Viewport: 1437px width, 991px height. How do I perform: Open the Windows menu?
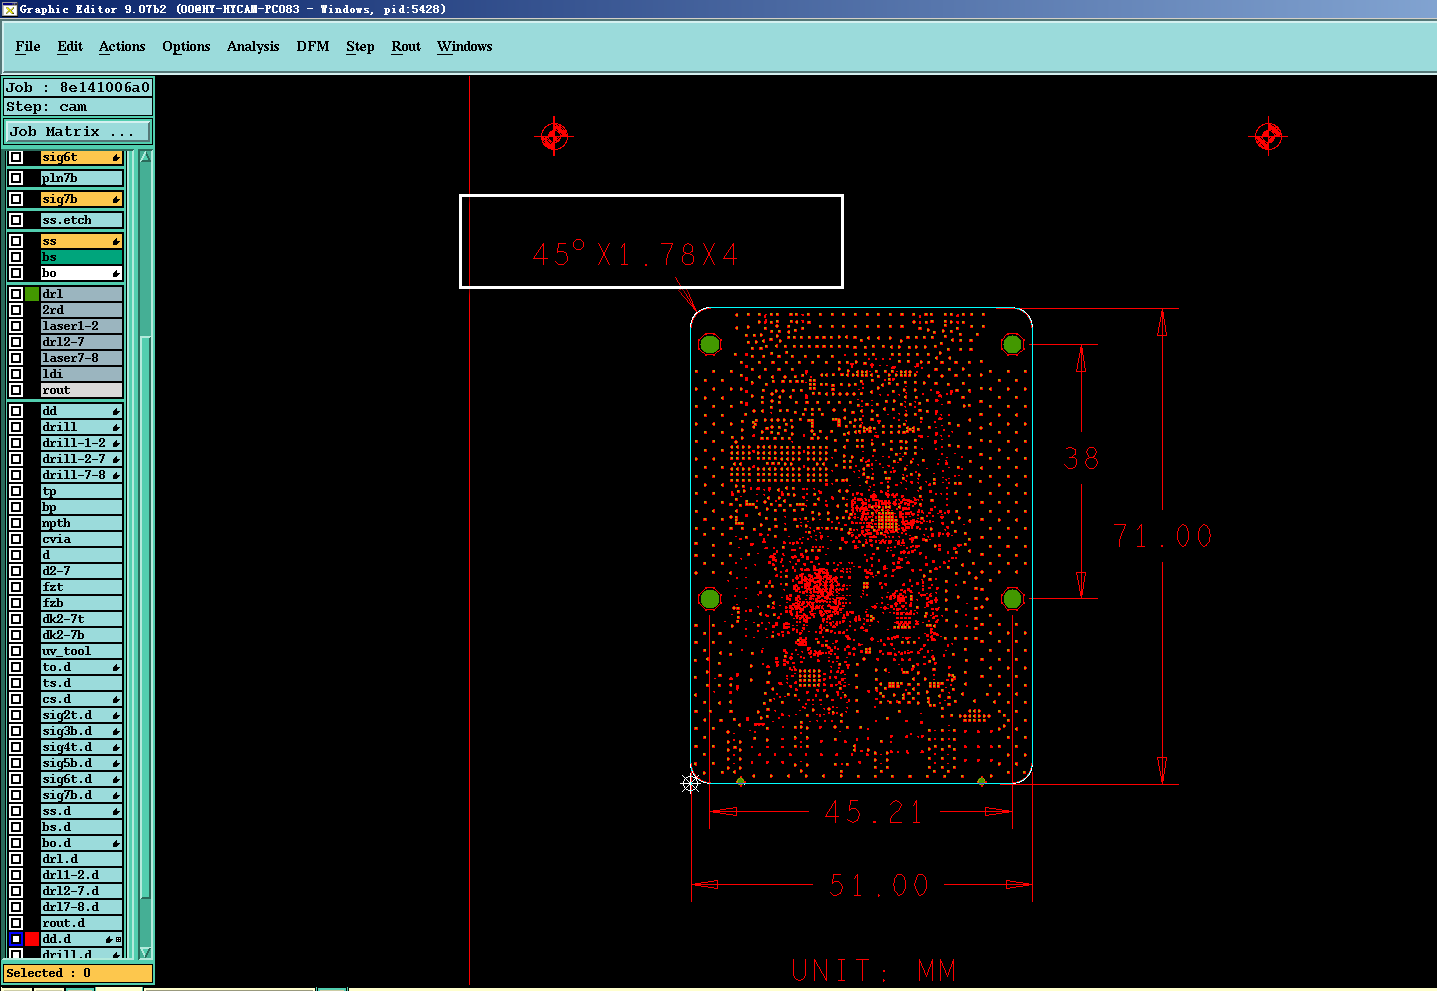point(465,47)
